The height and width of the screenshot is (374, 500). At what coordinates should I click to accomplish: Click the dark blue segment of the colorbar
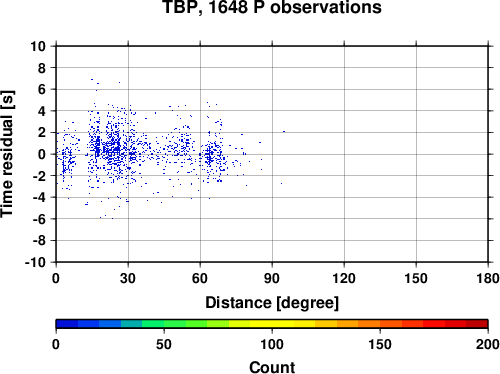click(x=67, y=324)
